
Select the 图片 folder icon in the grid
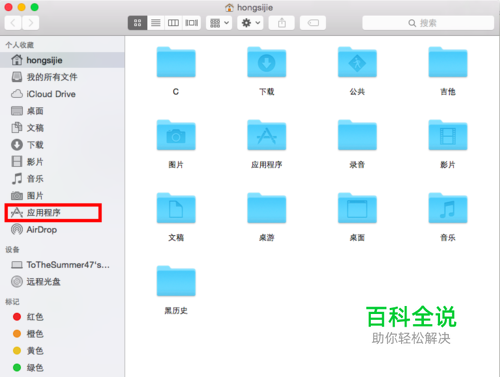pyautogui.click(x=176, y=135)
